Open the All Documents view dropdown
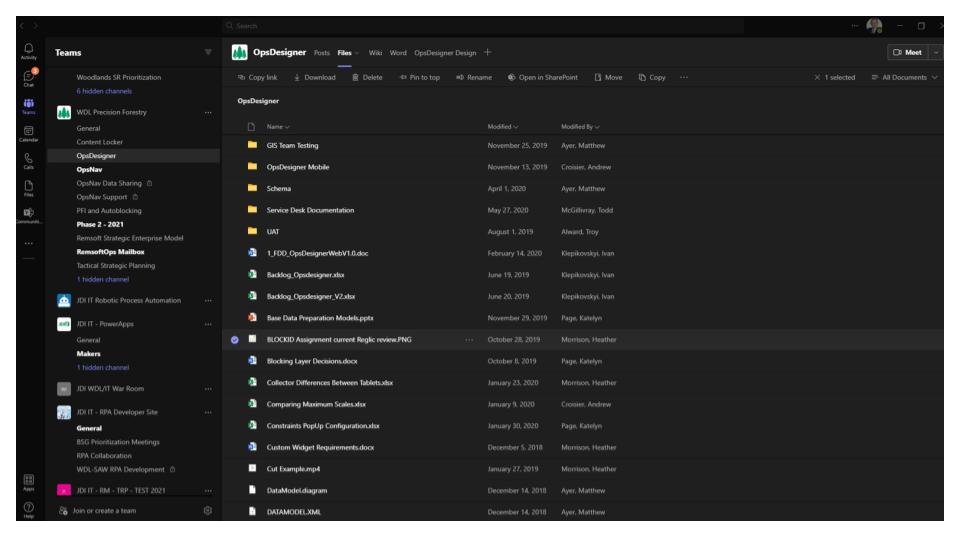This screenshot has width=960, height=540. click(x=904, y=78)
